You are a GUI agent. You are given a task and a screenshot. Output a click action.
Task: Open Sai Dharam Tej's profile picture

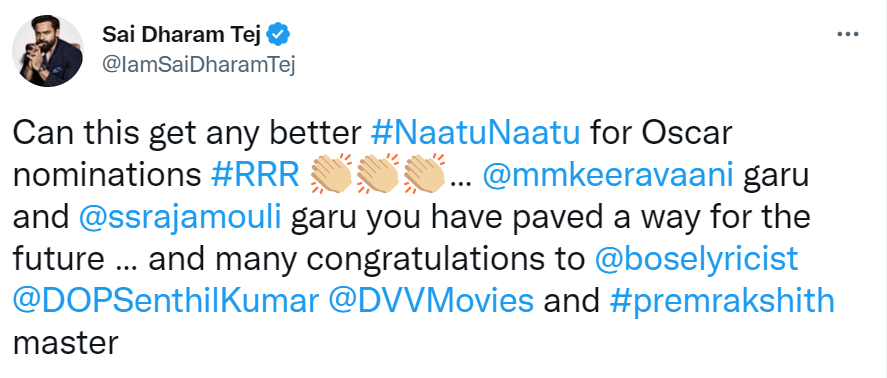[48, 50]
